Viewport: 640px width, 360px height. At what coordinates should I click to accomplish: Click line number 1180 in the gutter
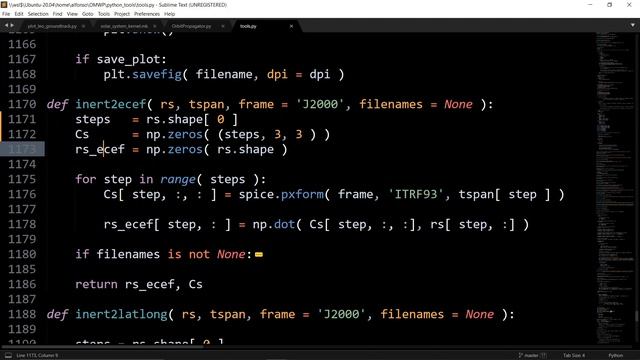tap(22, 254)
